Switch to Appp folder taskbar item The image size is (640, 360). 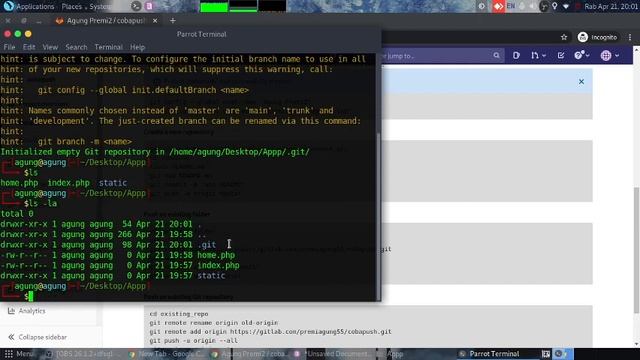point(390,354)
